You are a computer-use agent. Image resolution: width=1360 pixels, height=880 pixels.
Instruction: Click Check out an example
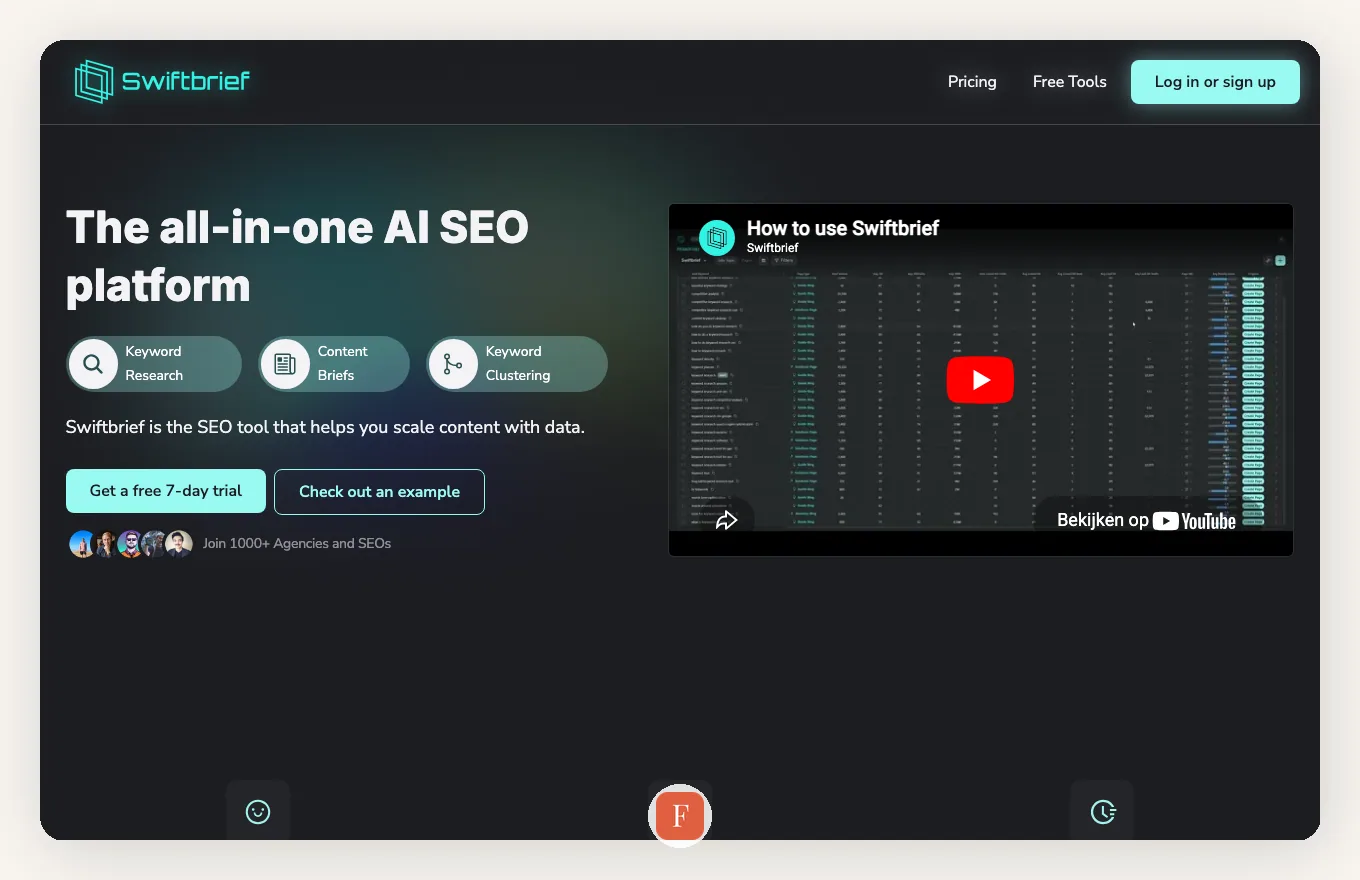click(x=379, y=492)
